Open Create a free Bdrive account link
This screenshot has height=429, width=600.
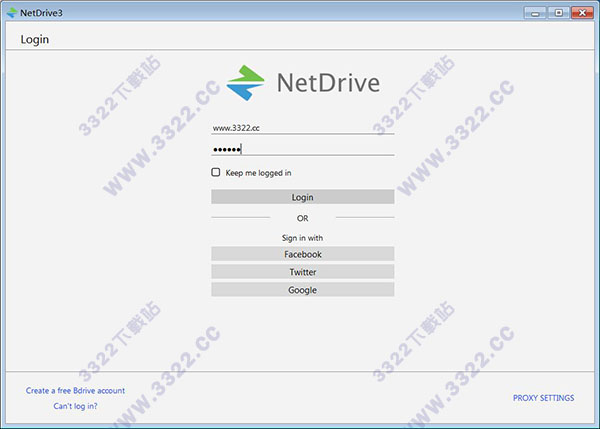point(75,391)
